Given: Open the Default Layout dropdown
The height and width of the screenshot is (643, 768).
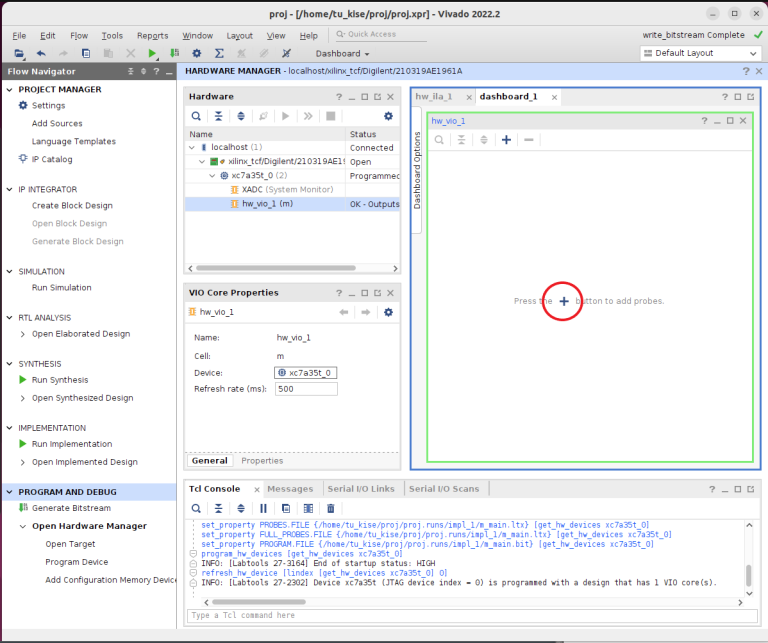Looking at the screenshot, I should click(x=698, y=53).
